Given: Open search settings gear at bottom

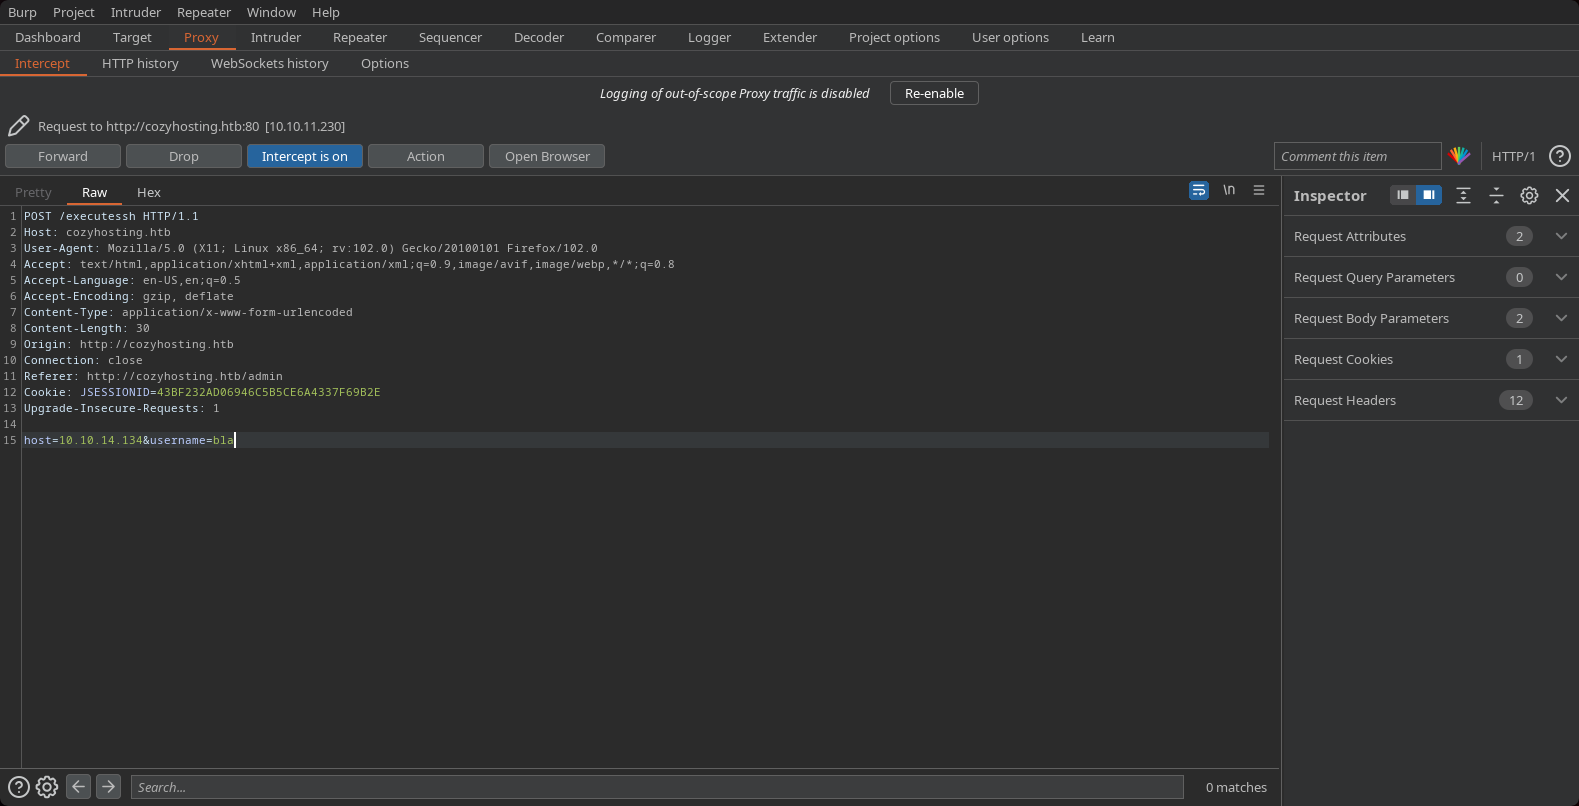Looking at the screenshot, I should coord(47,787).
